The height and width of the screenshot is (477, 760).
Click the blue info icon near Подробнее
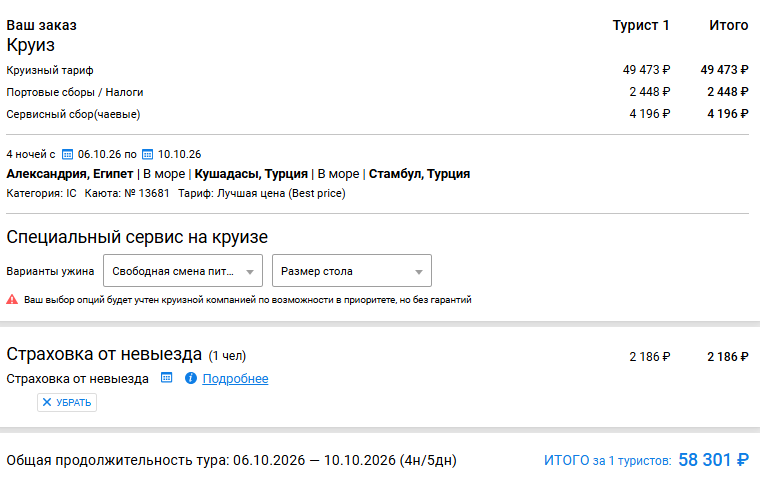click(191, 378)
